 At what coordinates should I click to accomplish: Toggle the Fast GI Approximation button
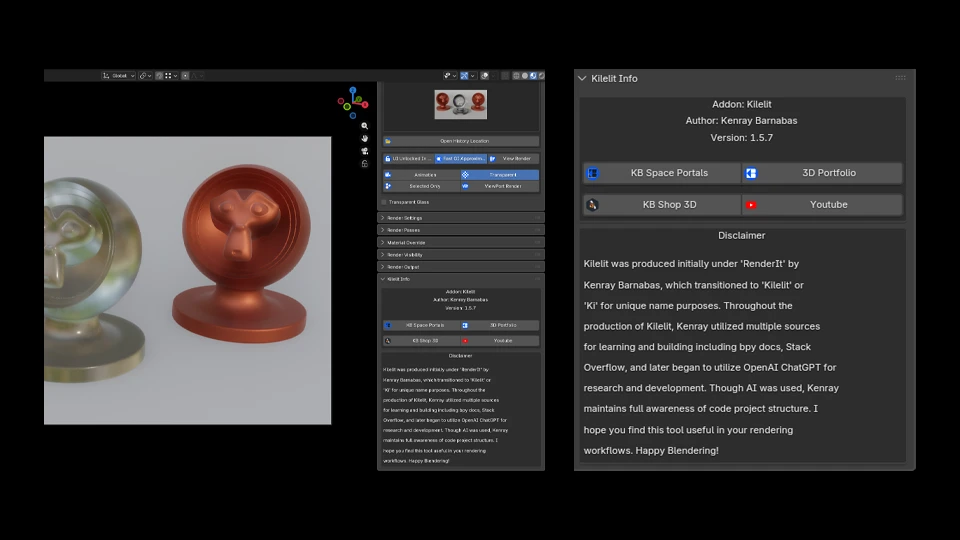pyautogui.click(x=460, y=159)
